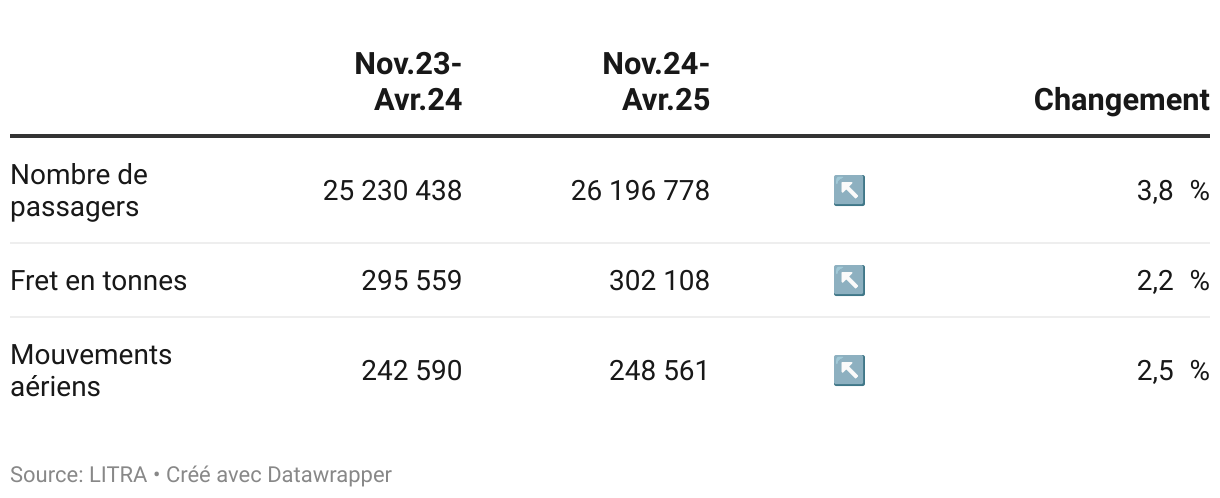Click the 302 108 freight value
This screenshot has width=1220, height=498.
tap(659, 280)
